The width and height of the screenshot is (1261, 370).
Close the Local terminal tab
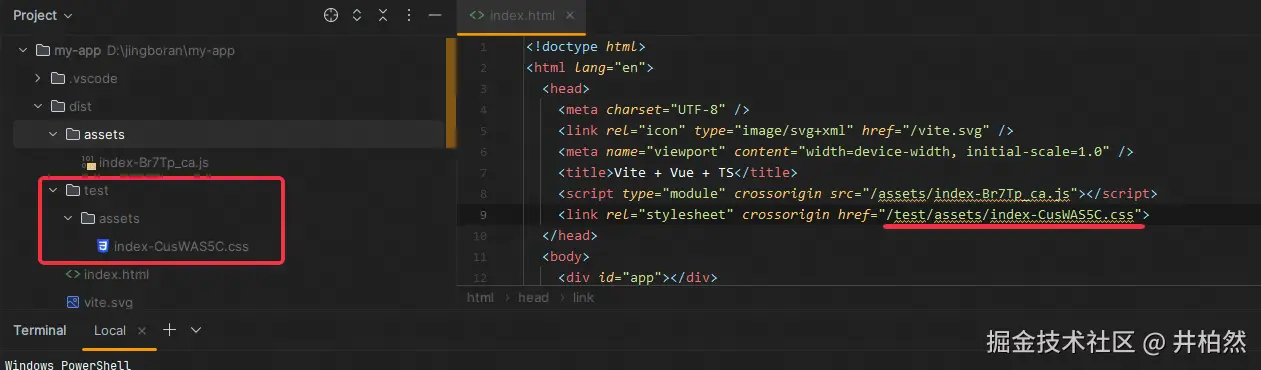(142, 330)
